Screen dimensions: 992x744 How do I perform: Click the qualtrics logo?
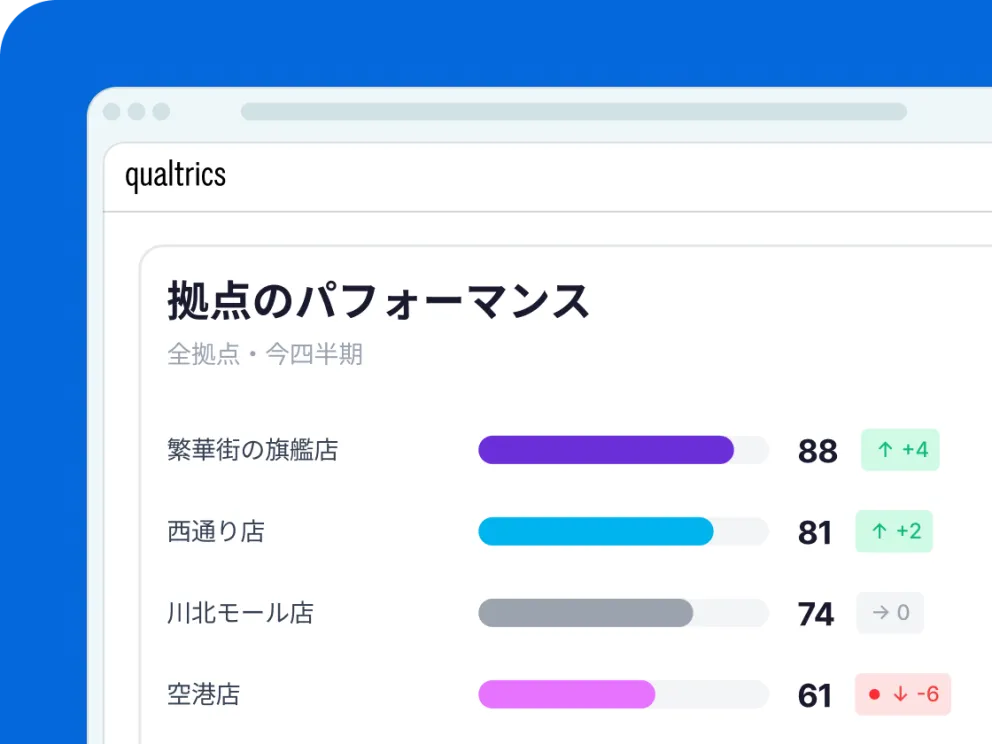175,175
